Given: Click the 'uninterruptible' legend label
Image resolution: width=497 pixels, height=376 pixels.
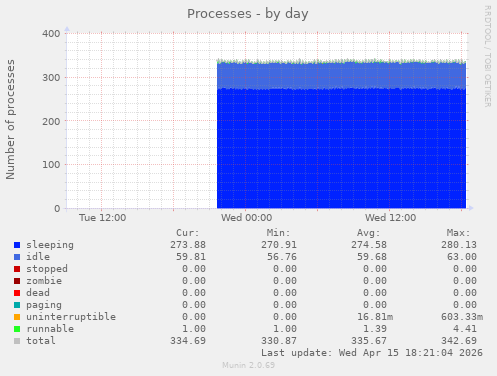Looking at the screenshot, I should [71, 317].
